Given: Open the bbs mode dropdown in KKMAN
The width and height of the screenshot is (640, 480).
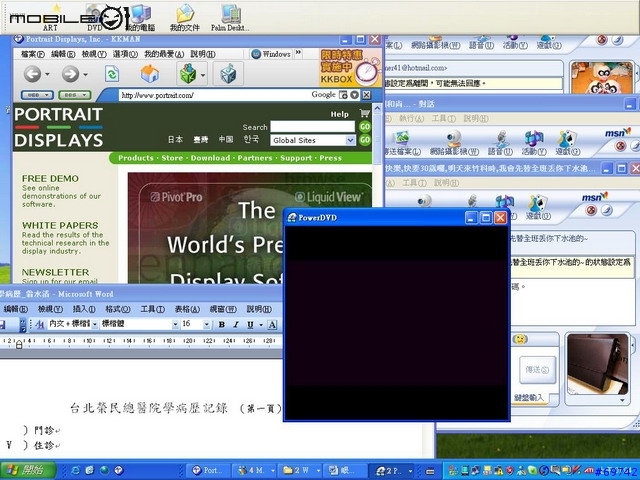Looking at the screenshot, I should tap(74, 95).
